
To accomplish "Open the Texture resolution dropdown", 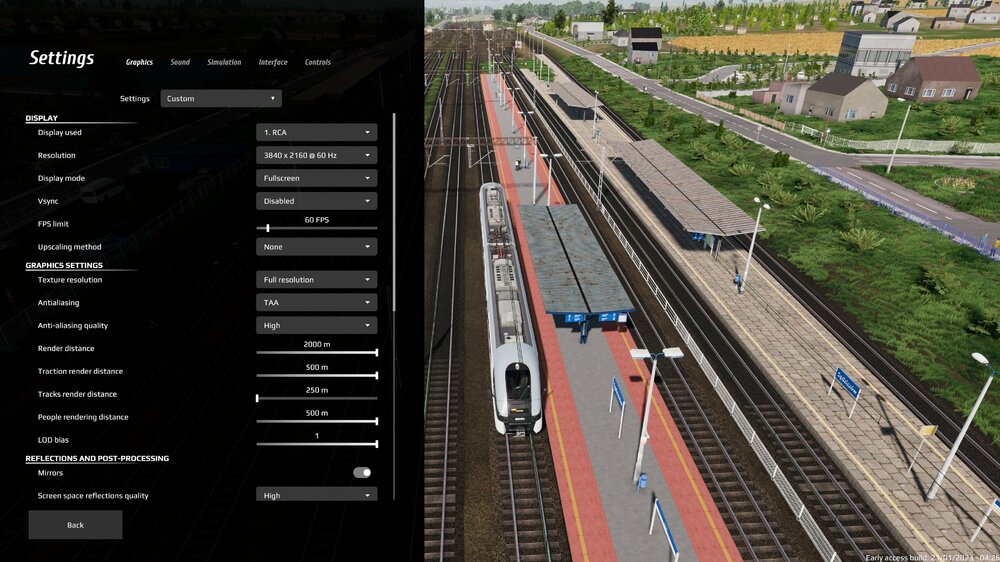I will 316,280.
